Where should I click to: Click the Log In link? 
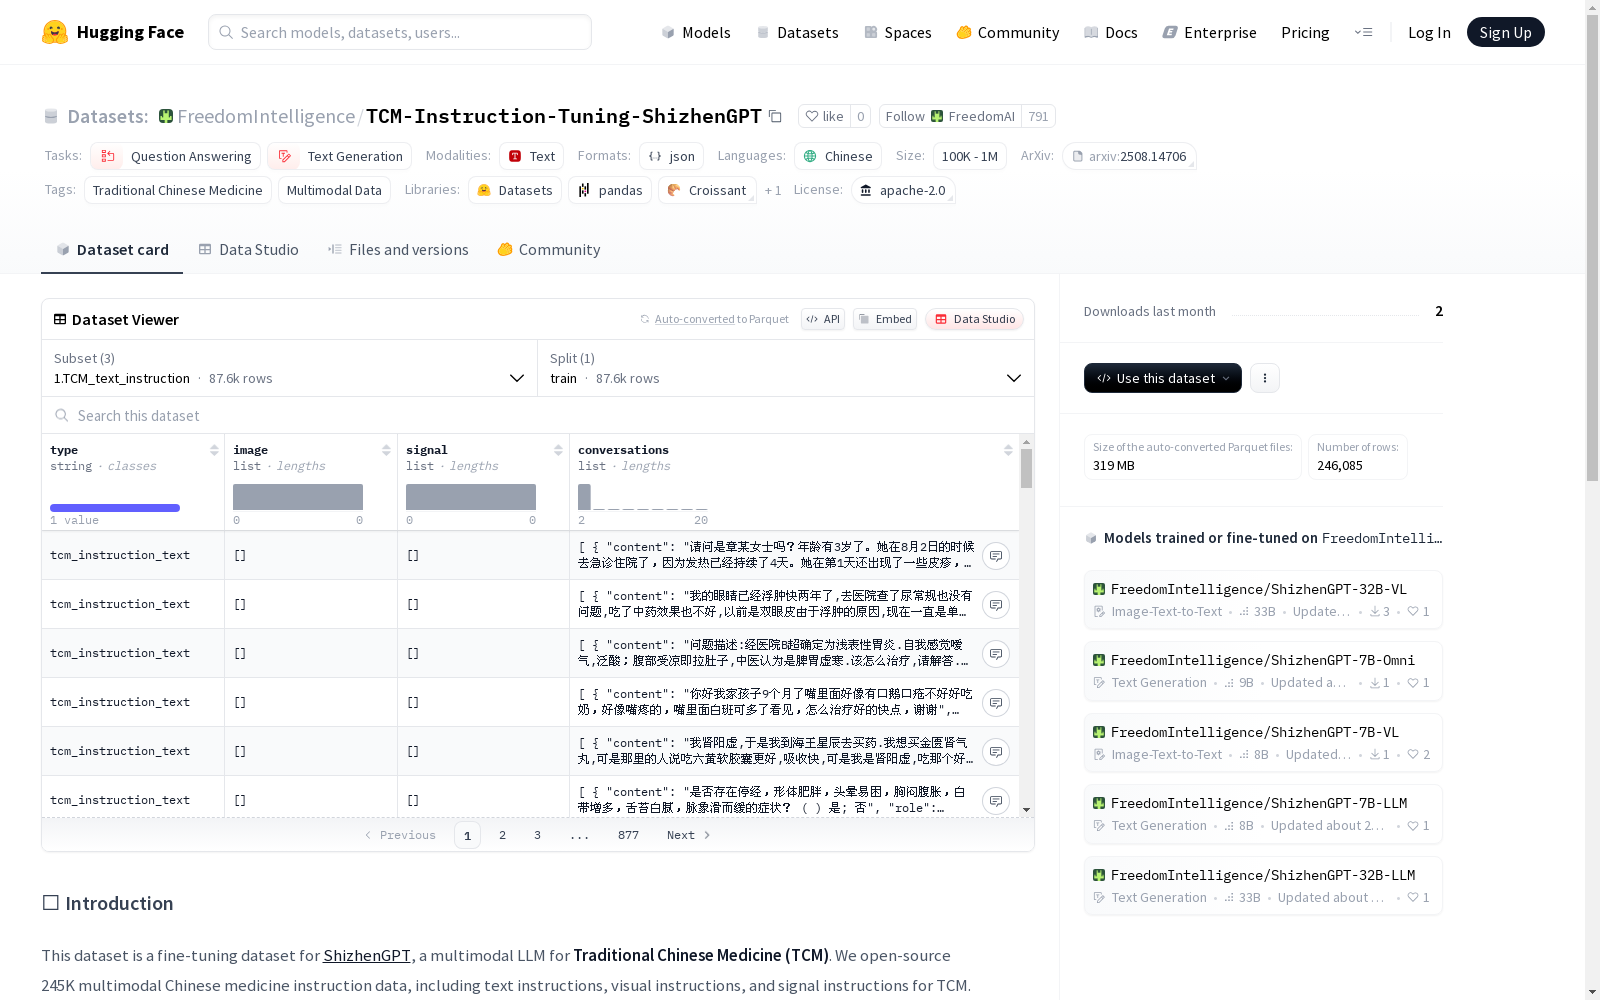coord(1429,32)
